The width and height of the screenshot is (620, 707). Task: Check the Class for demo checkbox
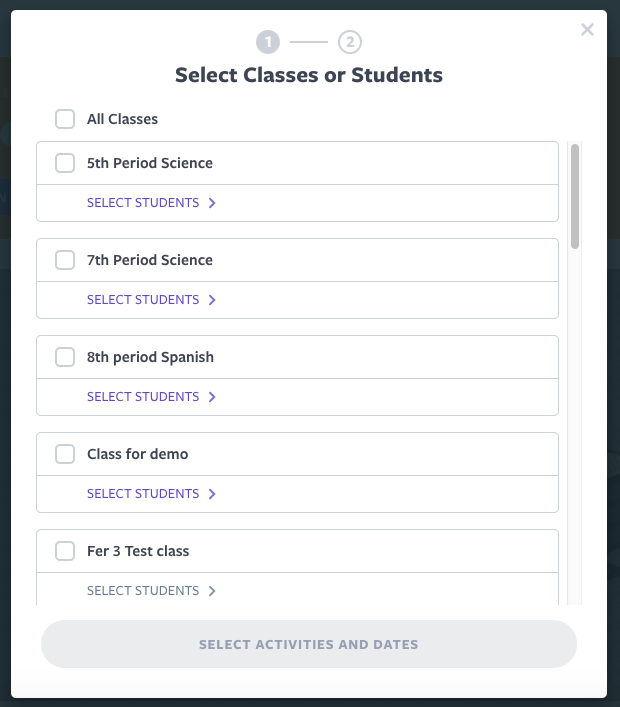coord(65,454)
